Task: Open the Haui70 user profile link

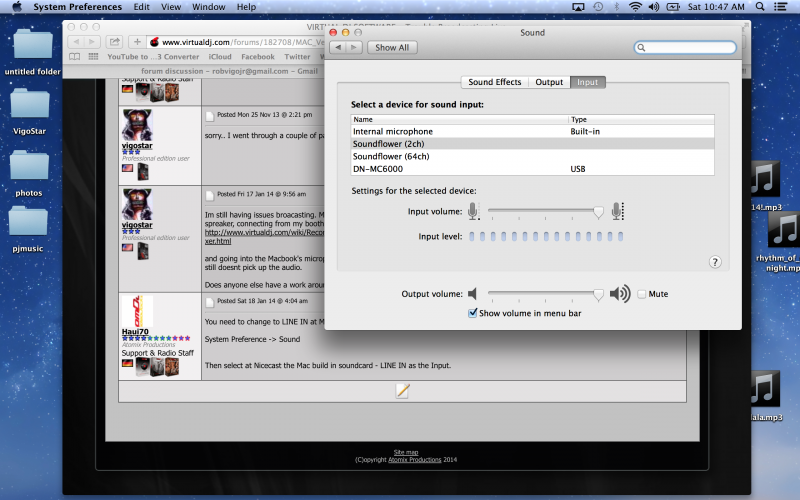Action: pyautogui.click(x=135, y=332)
